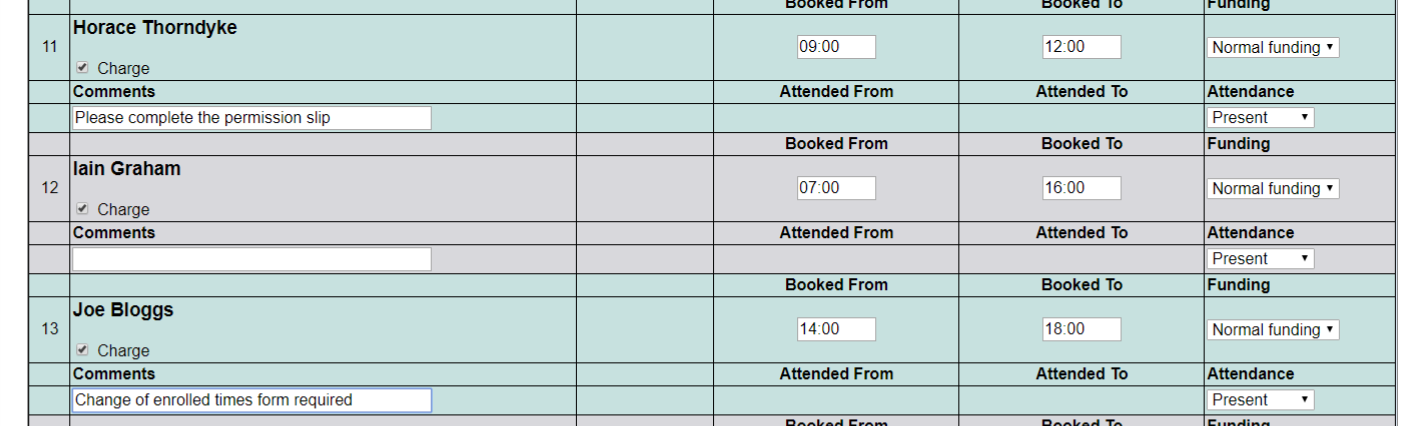Screen dimensions: 1418x426
Task: Select the Iain Graham name heading
Action: point(126,169)
